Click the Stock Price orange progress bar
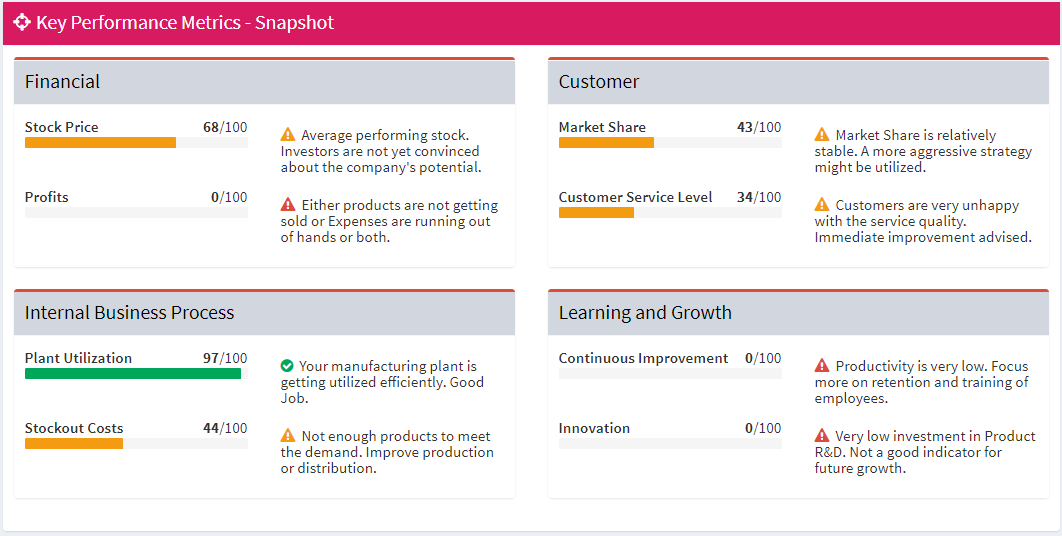The height and width of the screenshot is (536, 1062). 100,143
